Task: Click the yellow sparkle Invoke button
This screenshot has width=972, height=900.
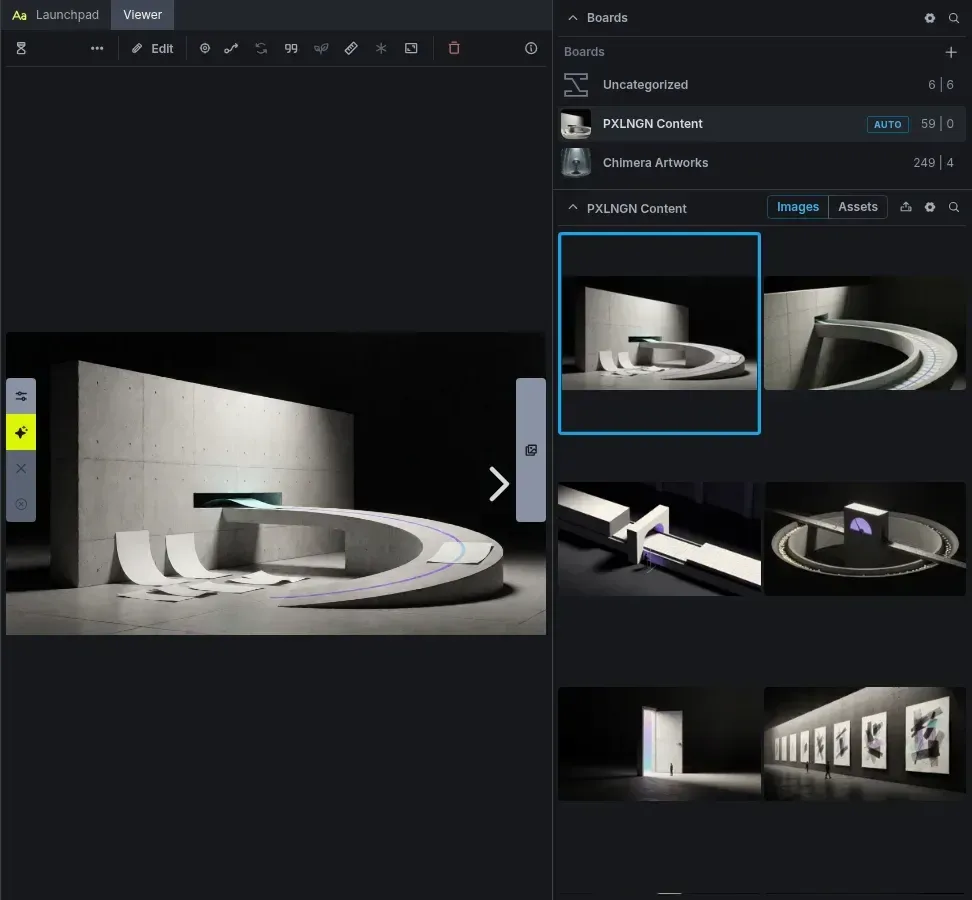Action: [21, 432]
